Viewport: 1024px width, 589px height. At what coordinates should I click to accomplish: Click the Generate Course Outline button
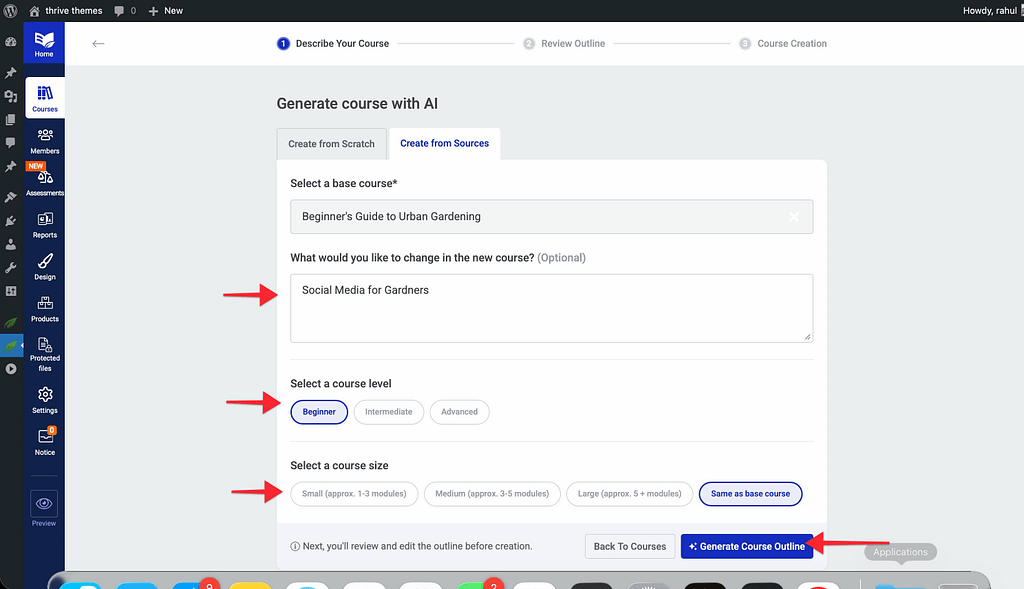coord(746,546)
